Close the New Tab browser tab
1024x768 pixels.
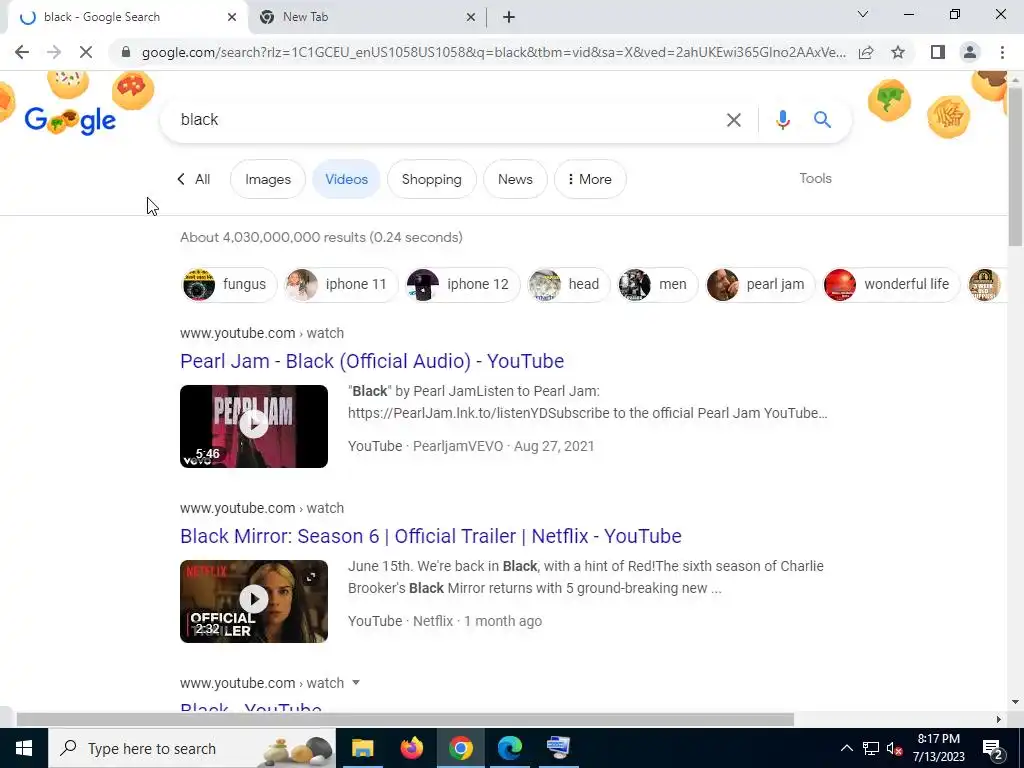pyautogui.click(x=470, y=17)
